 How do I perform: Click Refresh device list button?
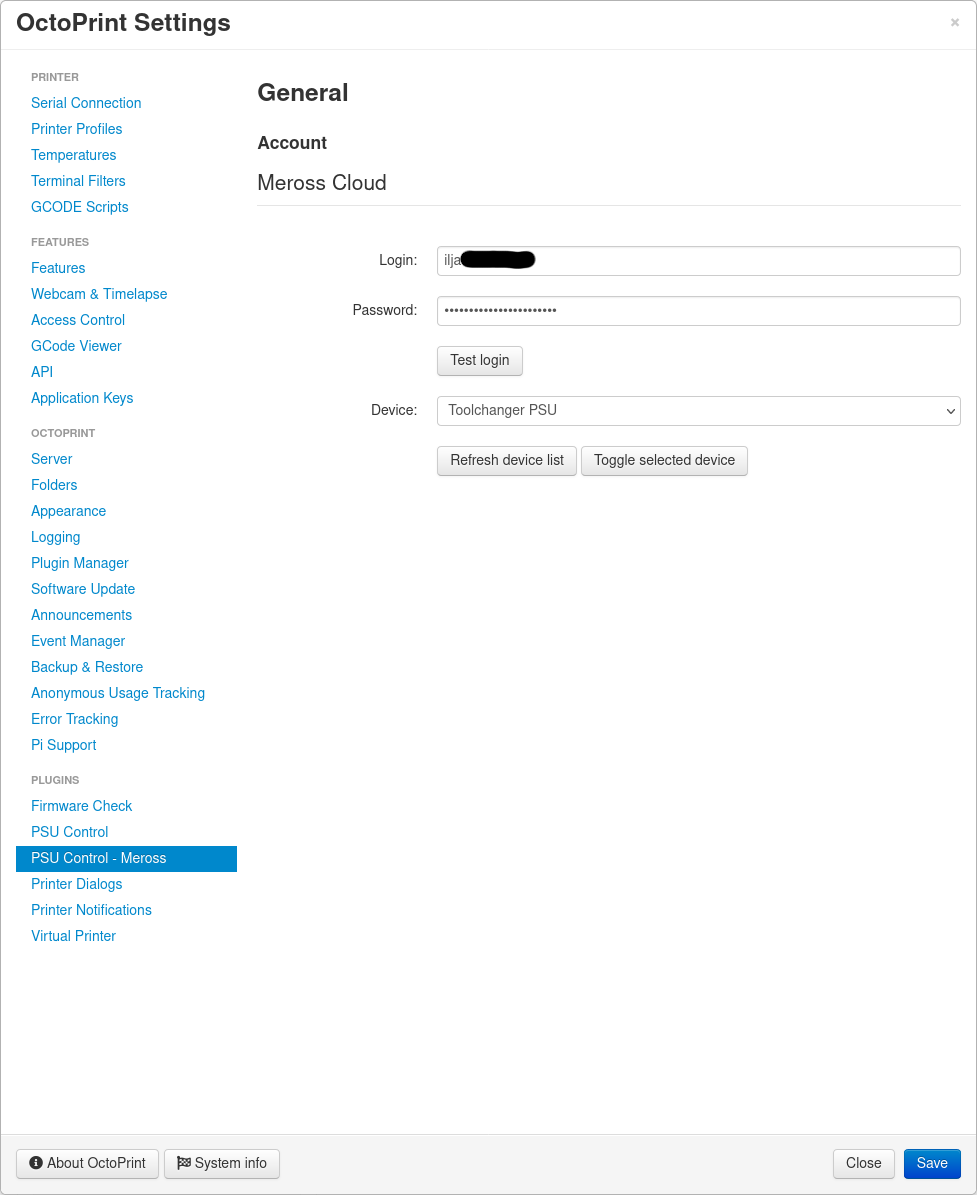pos(507,460)
